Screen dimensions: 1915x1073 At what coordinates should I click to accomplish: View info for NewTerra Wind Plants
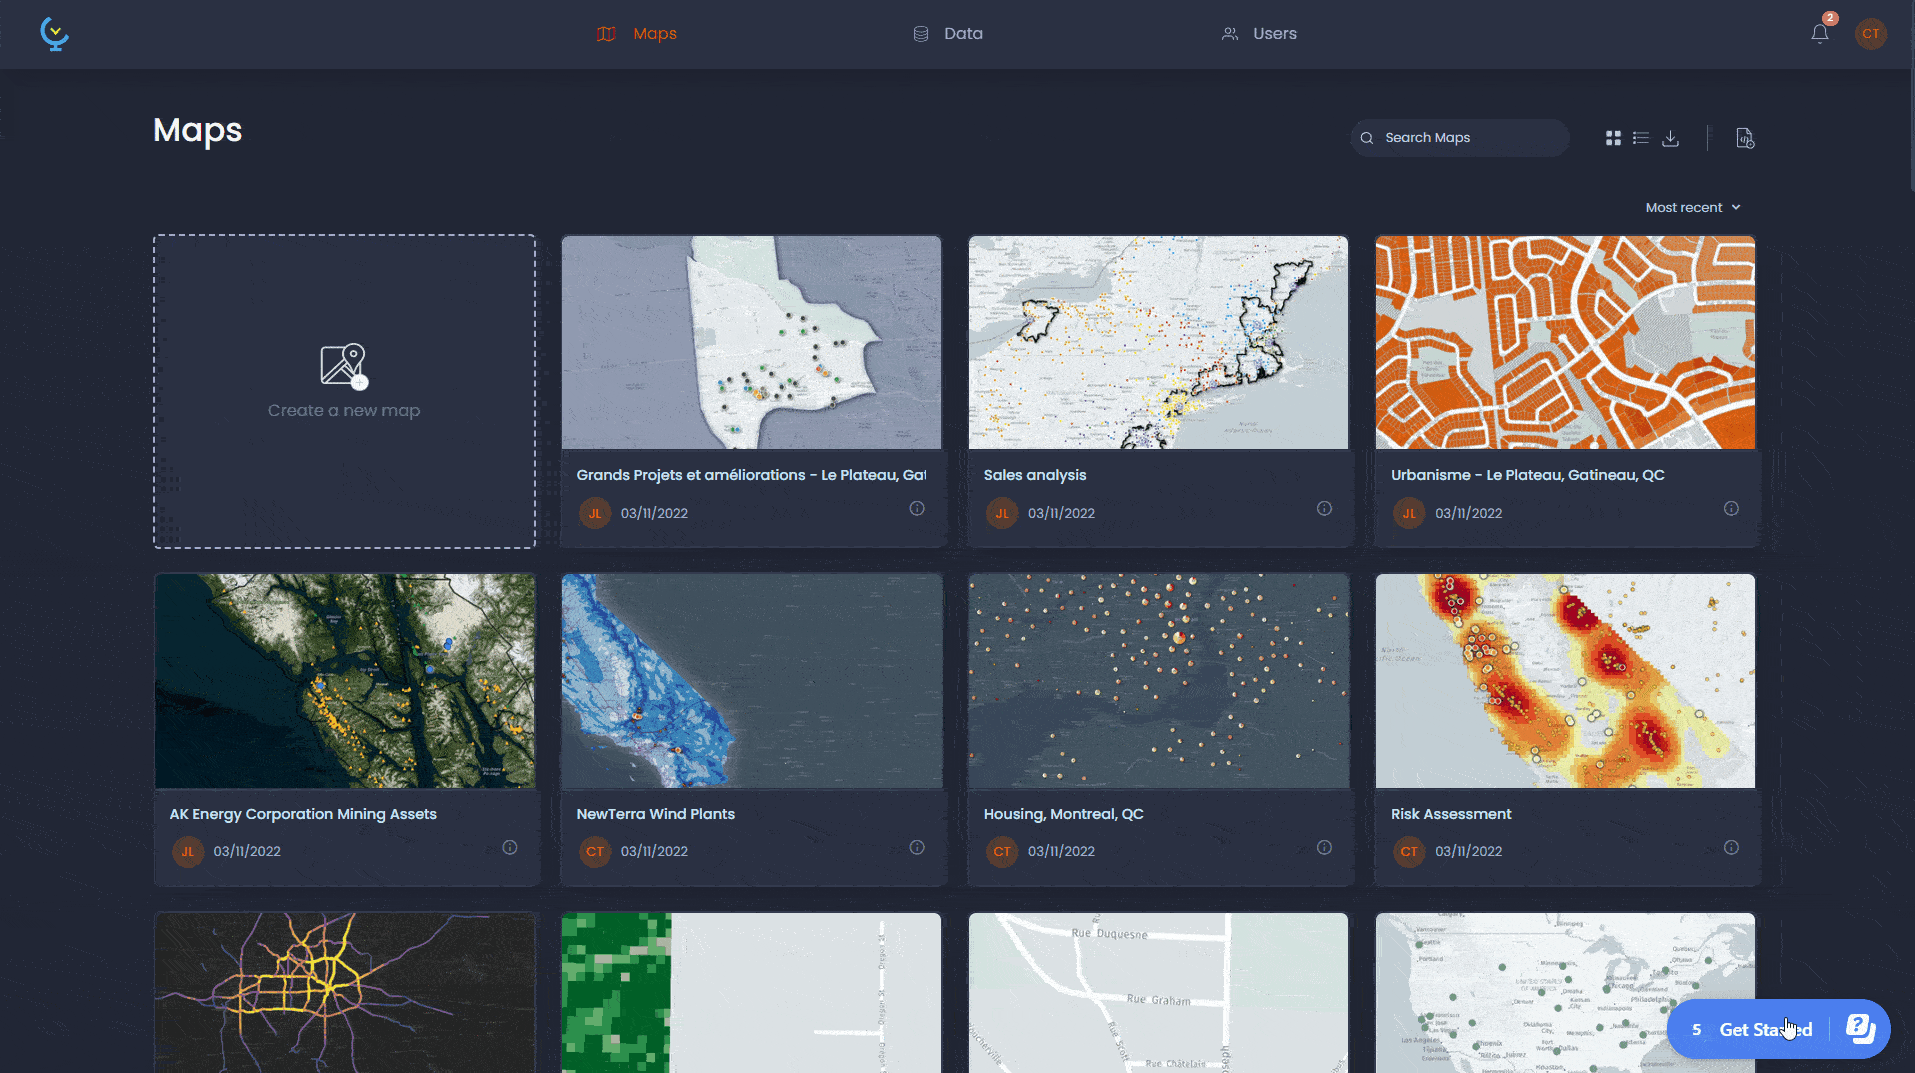tap(917, 848)
